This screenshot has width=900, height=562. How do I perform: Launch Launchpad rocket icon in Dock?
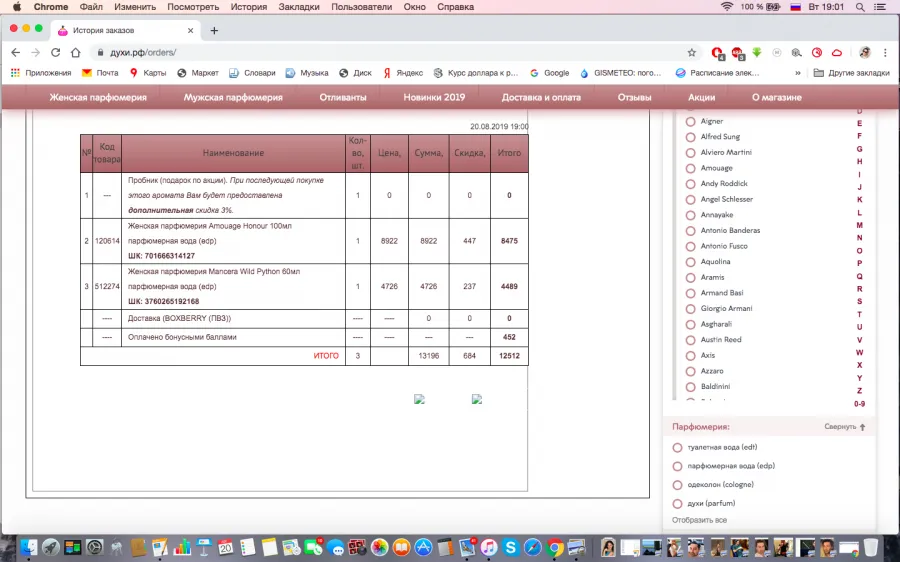[51, 547]
